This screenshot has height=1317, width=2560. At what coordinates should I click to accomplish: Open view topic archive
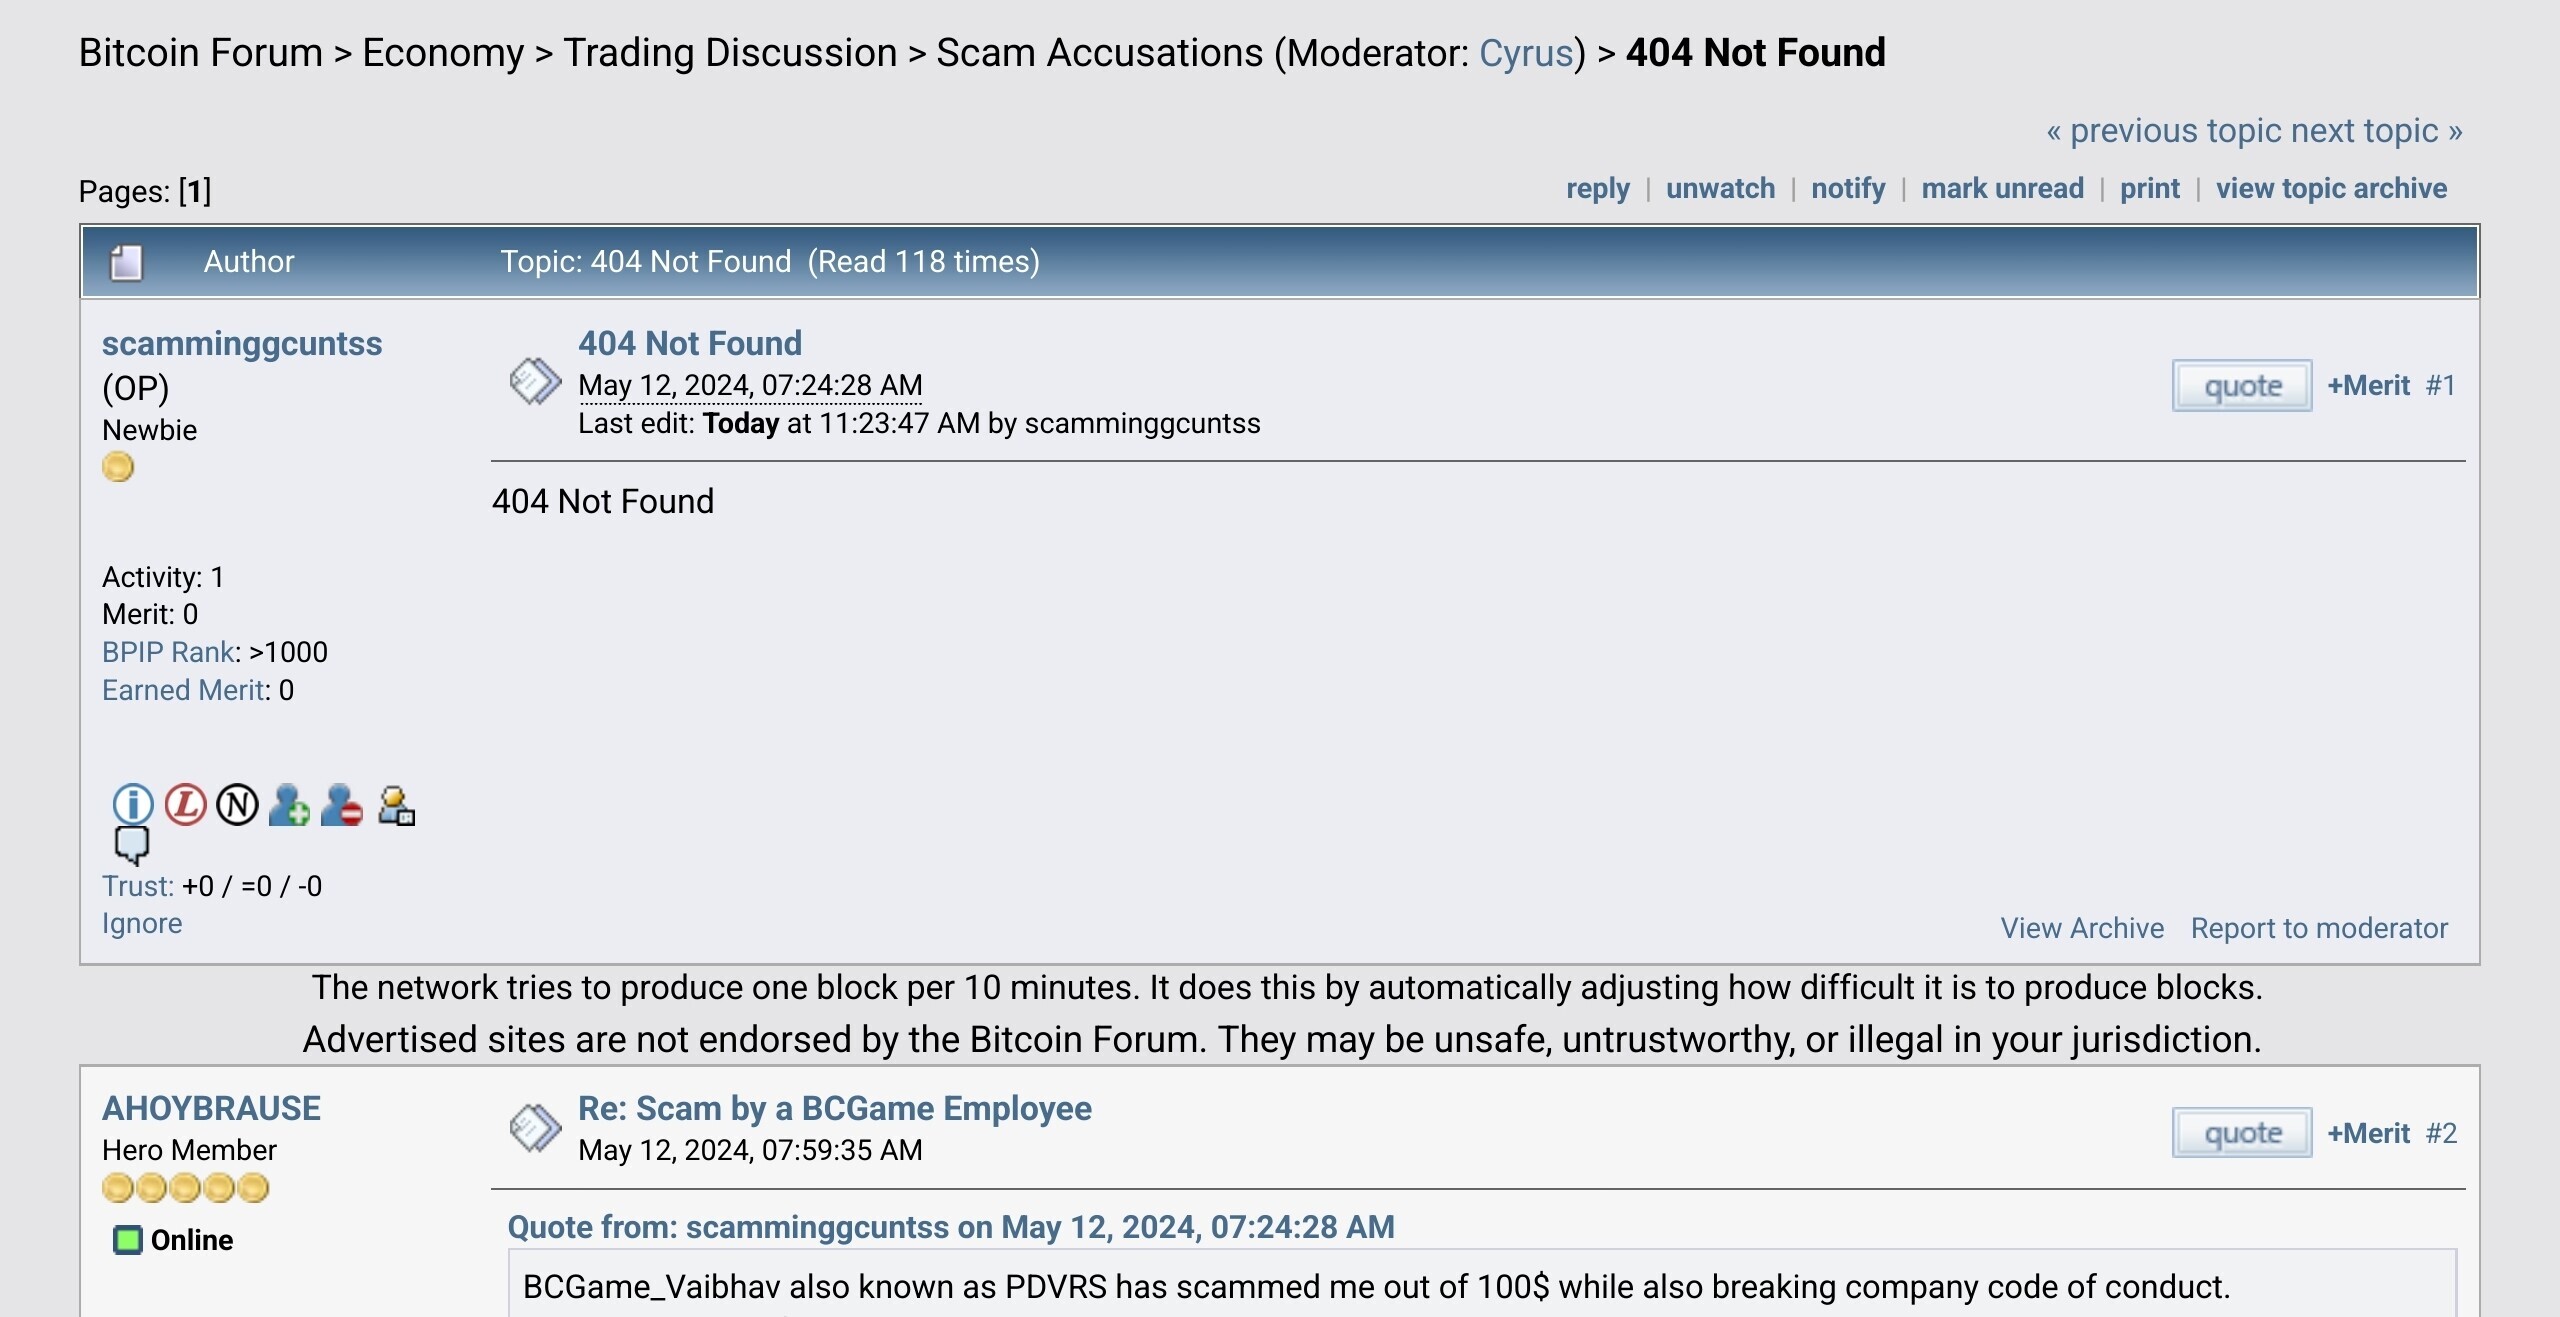pyautogui.click(x=2331, y=189)
